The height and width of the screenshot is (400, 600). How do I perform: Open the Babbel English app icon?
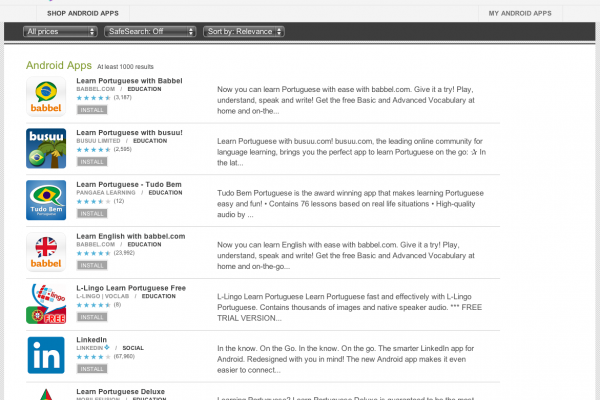(x=46, y=252)
